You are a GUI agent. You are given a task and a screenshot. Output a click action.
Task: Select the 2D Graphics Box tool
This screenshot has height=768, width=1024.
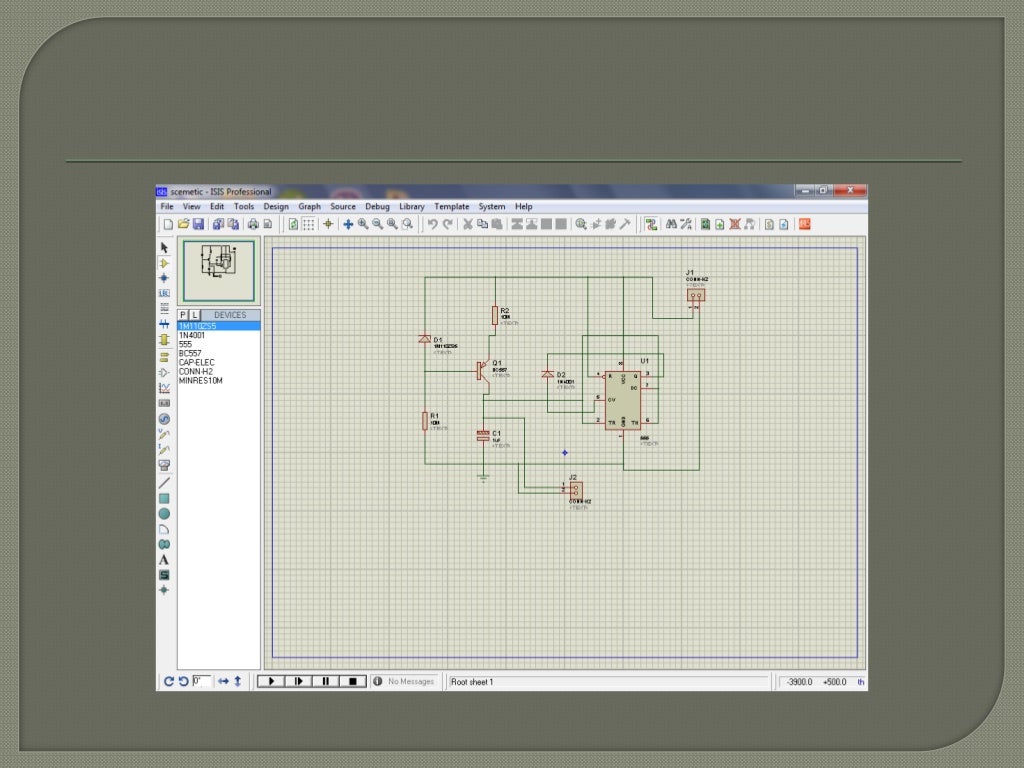point(164,499)
